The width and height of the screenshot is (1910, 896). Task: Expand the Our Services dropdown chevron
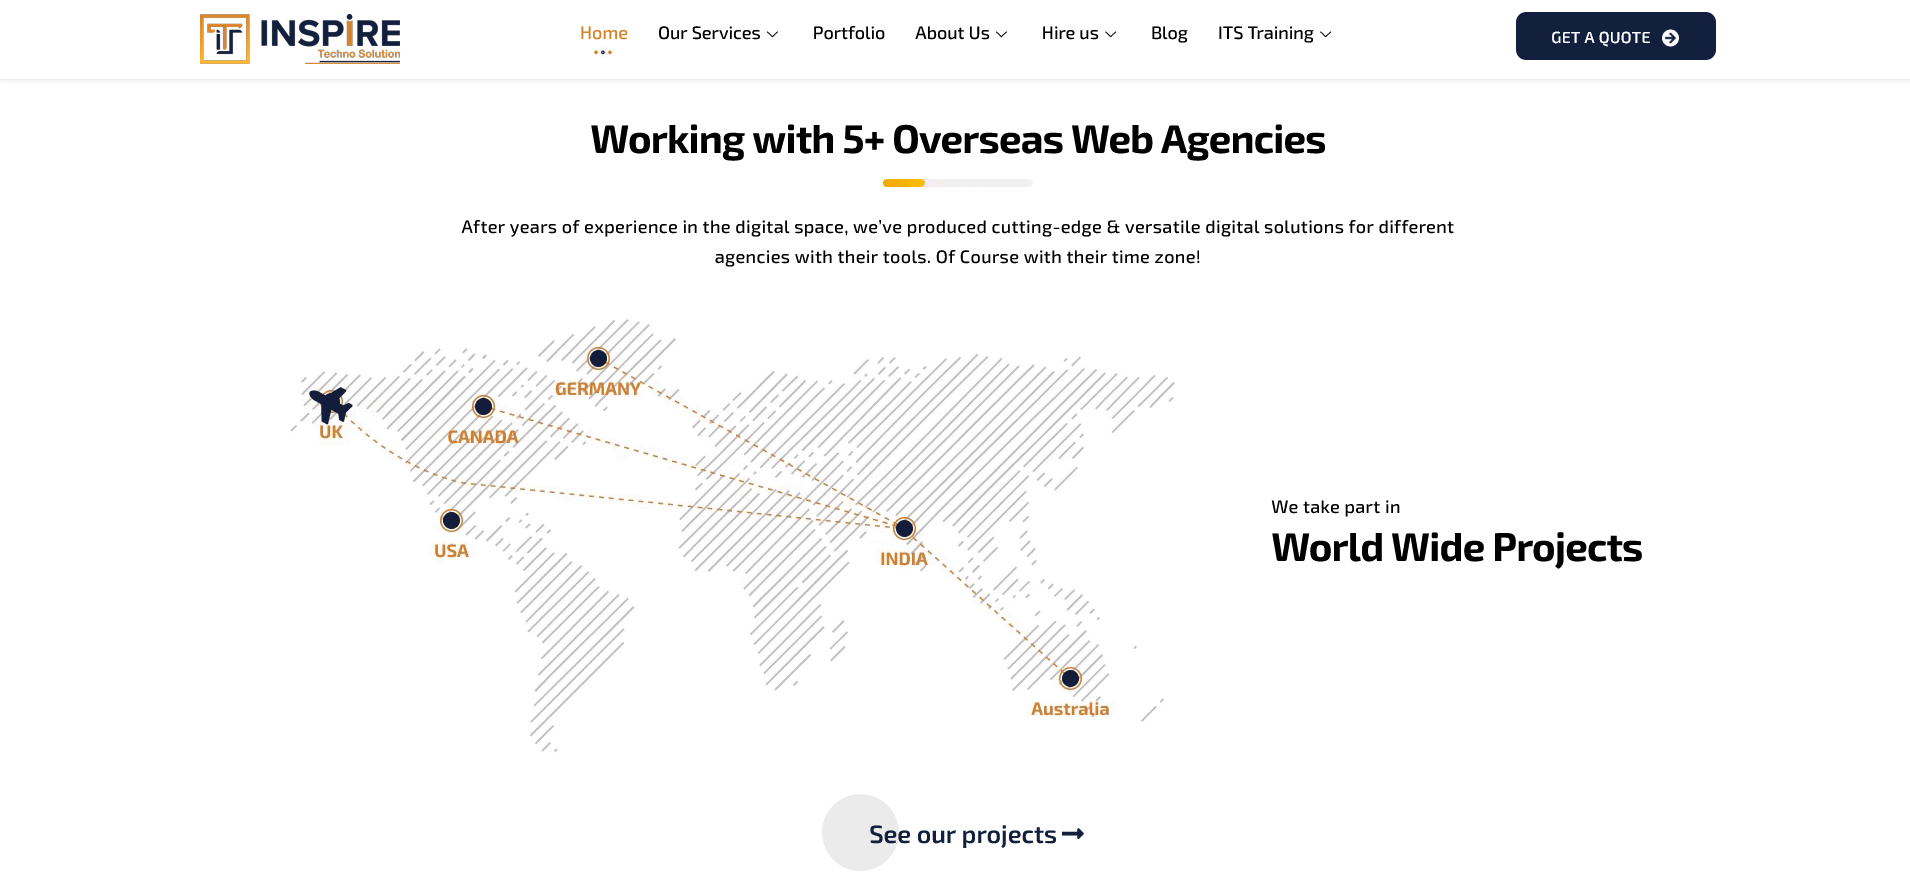click(x=772, y=34)
